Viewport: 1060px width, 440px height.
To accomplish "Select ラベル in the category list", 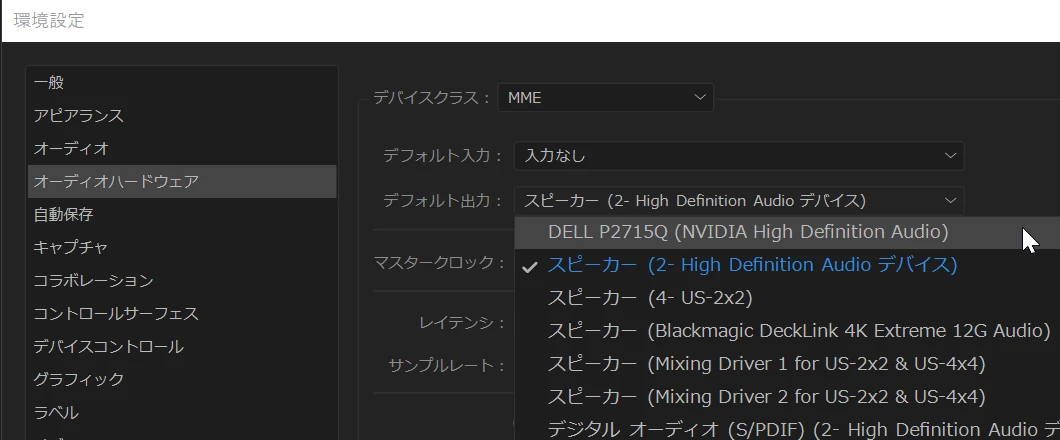I will click(x=182, y=412).
